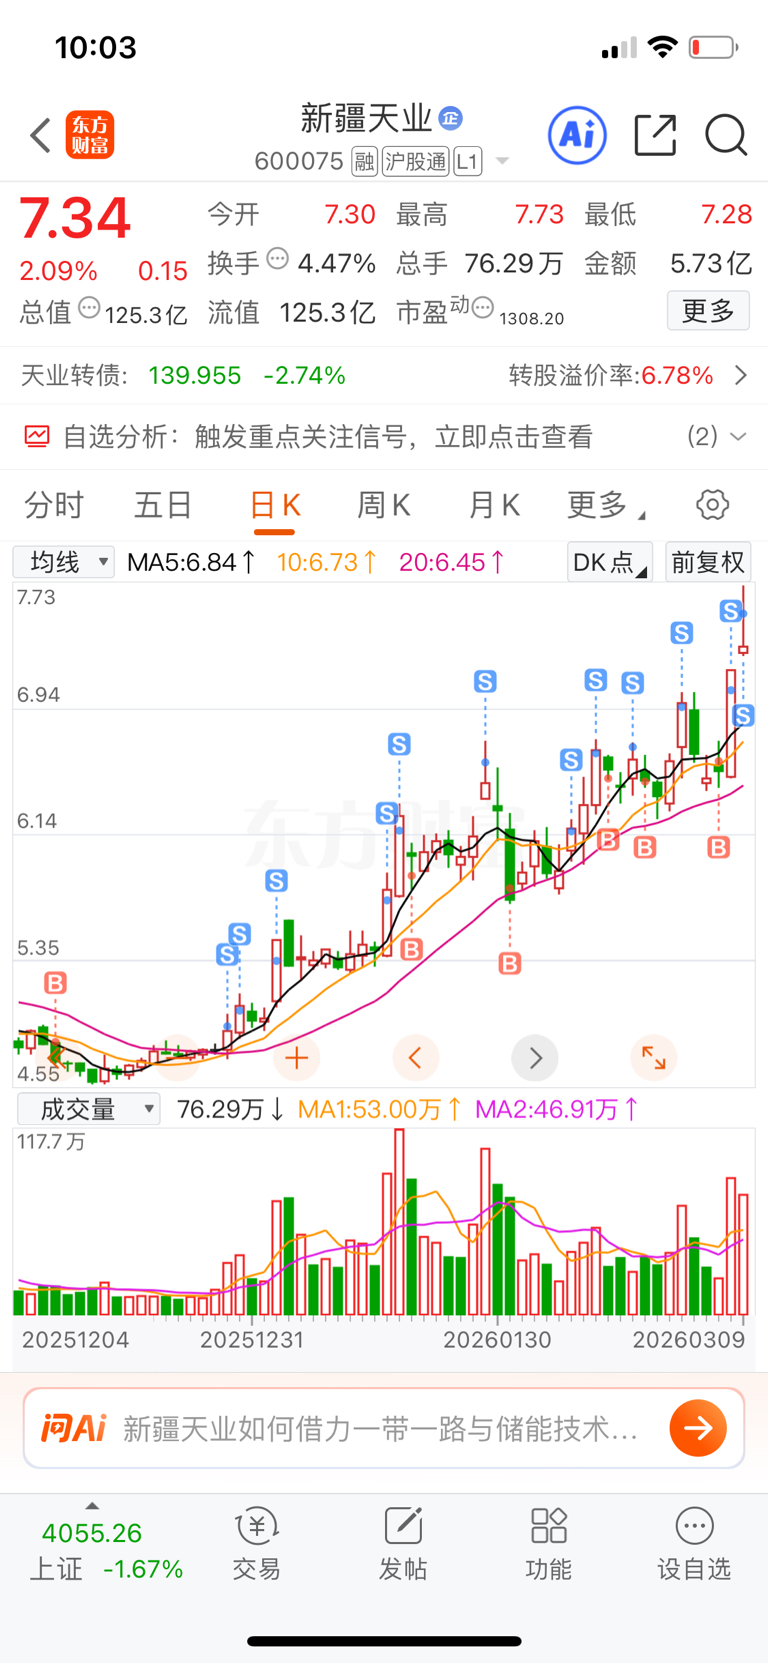Screen dimensions: 768x1663
Task: Tap the MA2:46.91万 volume label
Action: point(557,1109)
